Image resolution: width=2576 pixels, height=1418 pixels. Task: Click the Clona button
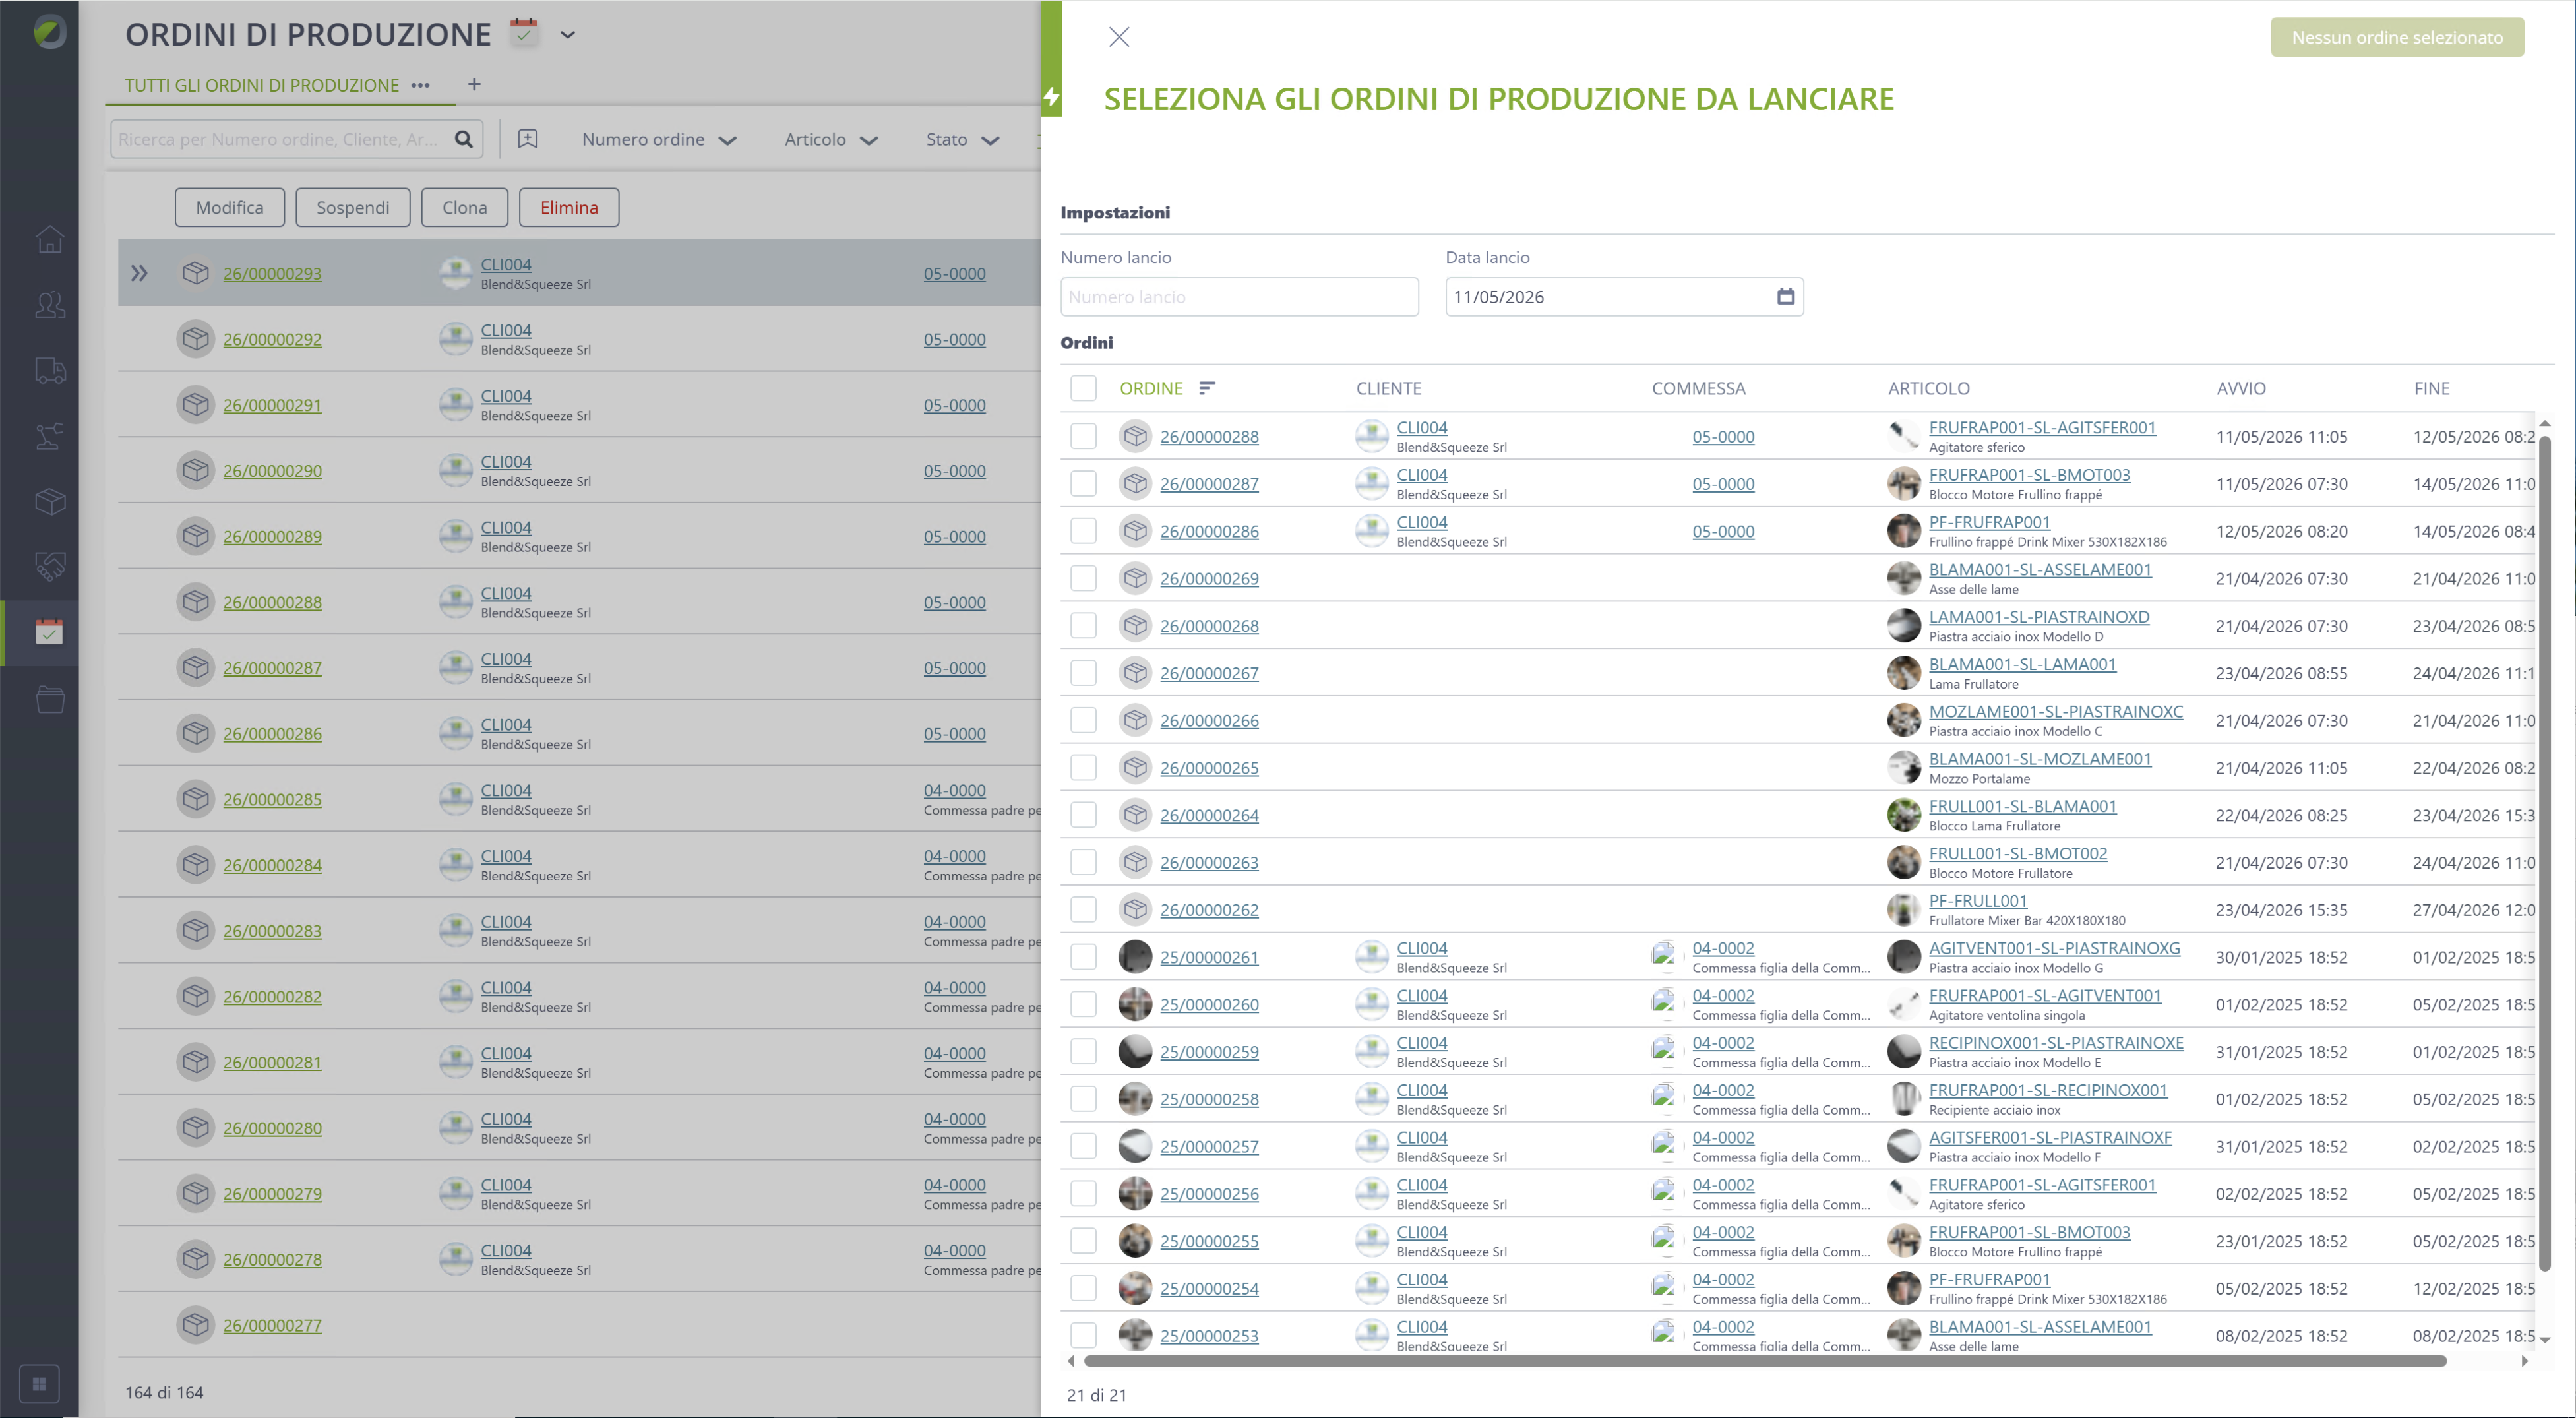click(x=465, y=207)
